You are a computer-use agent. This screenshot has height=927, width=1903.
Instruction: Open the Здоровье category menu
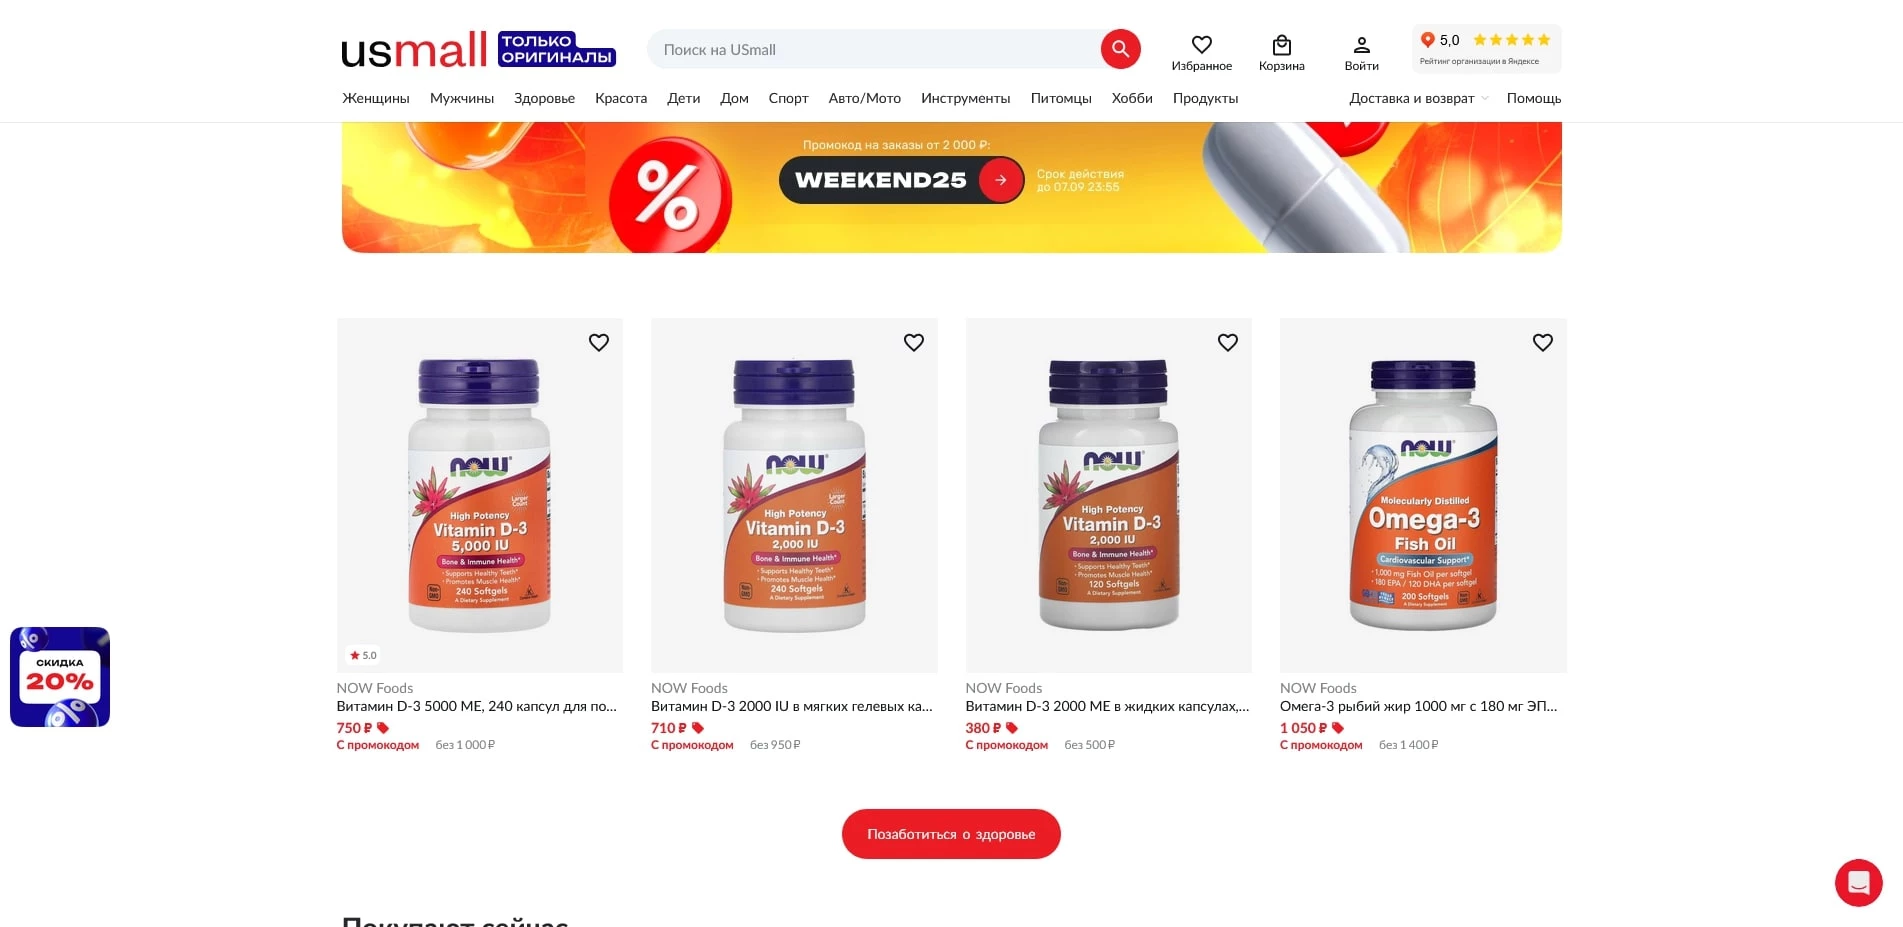(544, 98)
